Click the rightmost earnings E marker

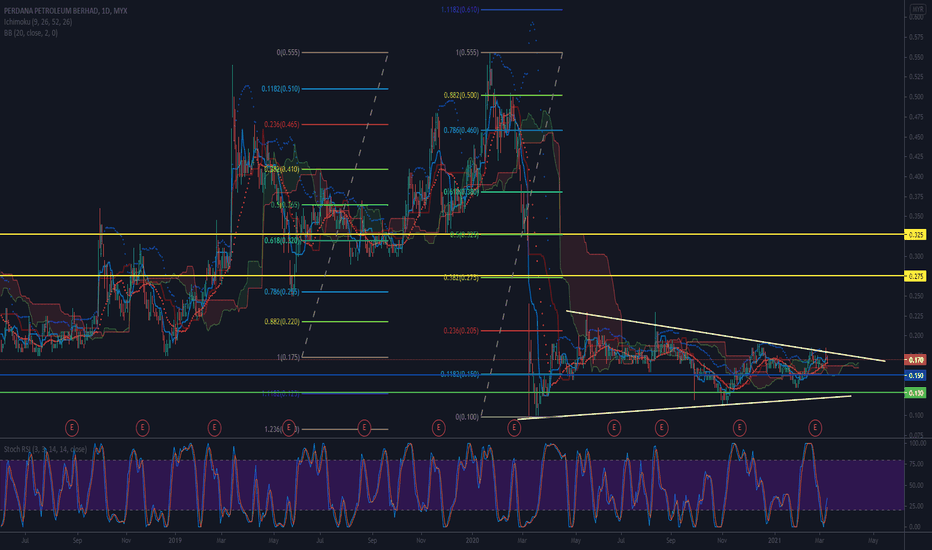(815, 427)
